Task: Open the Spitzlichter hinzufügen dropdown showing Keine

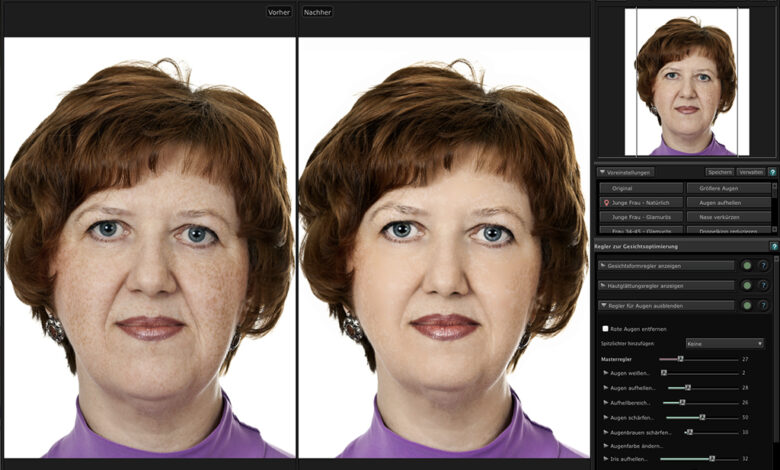Action: pyautogui.click(x=724, y=344)
